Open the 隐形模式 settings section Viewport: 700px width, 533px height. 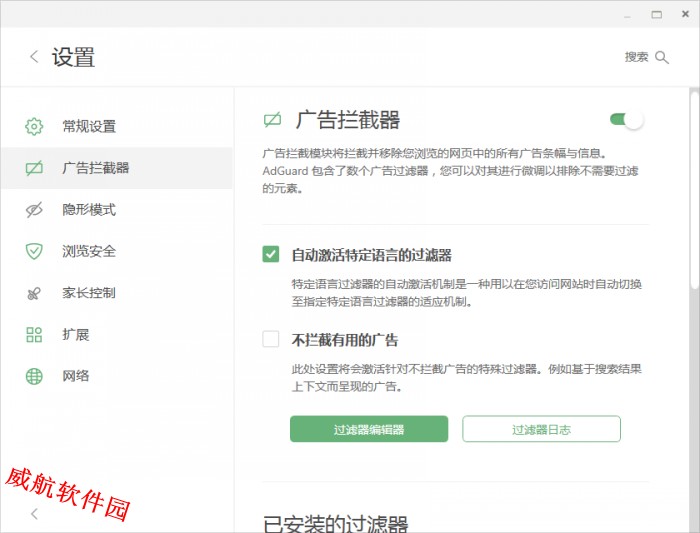[89, 210]
